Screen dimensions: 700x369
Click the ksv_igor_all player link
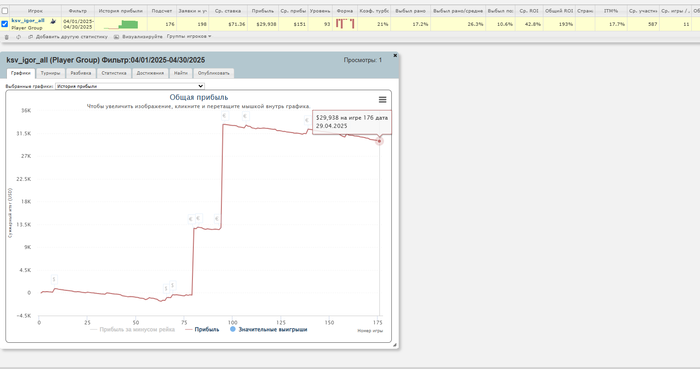[28, 21]
